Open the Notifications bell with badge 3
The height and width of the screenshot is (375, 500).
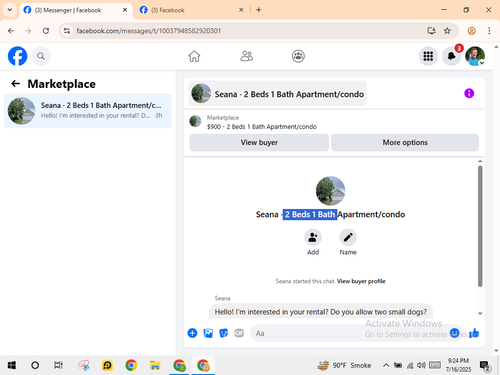(452, 56)
